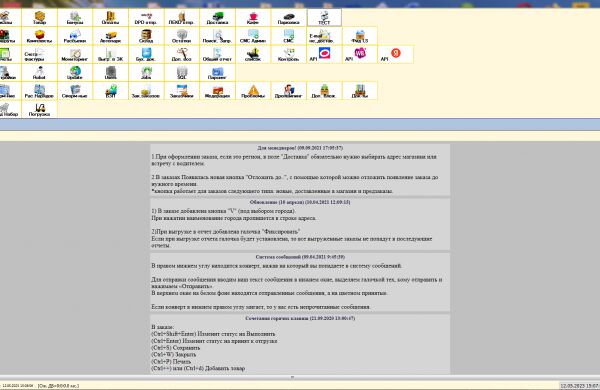Click the (Ctrl+P) Печать hotkey line
Image resolution: width=600 pixels, height=390 pixels.
pos(171,362)
